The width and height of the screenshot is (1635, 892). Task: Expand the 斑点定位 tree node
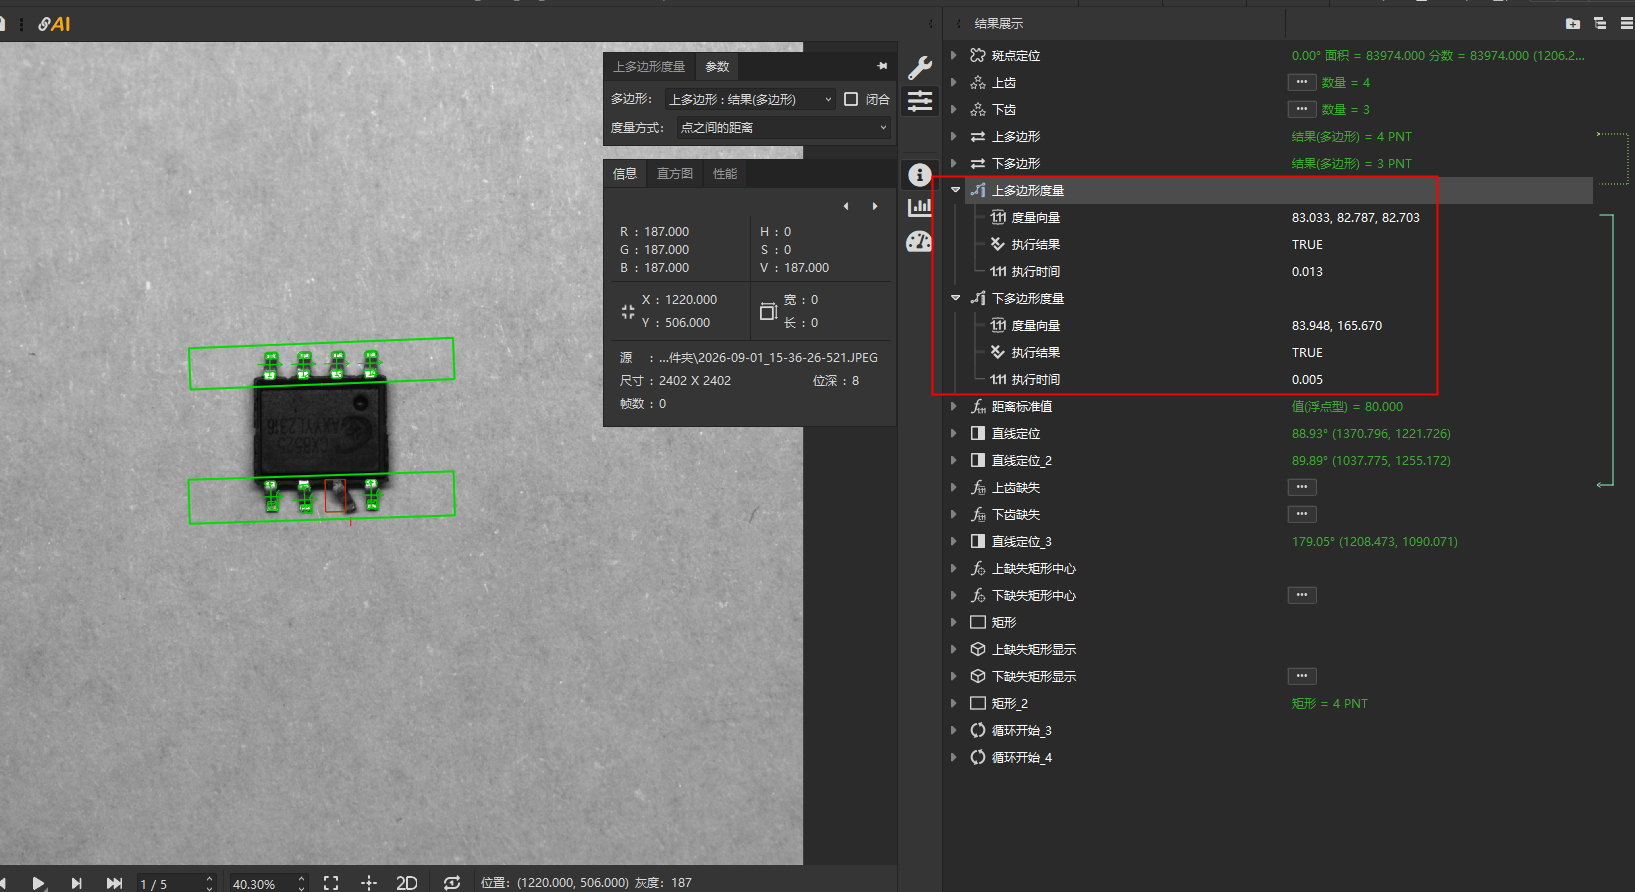(x=954, y=55)
